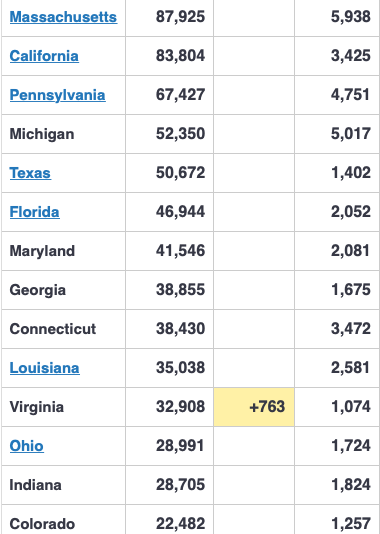Open the Florida state link

click(x=34, y=212)
